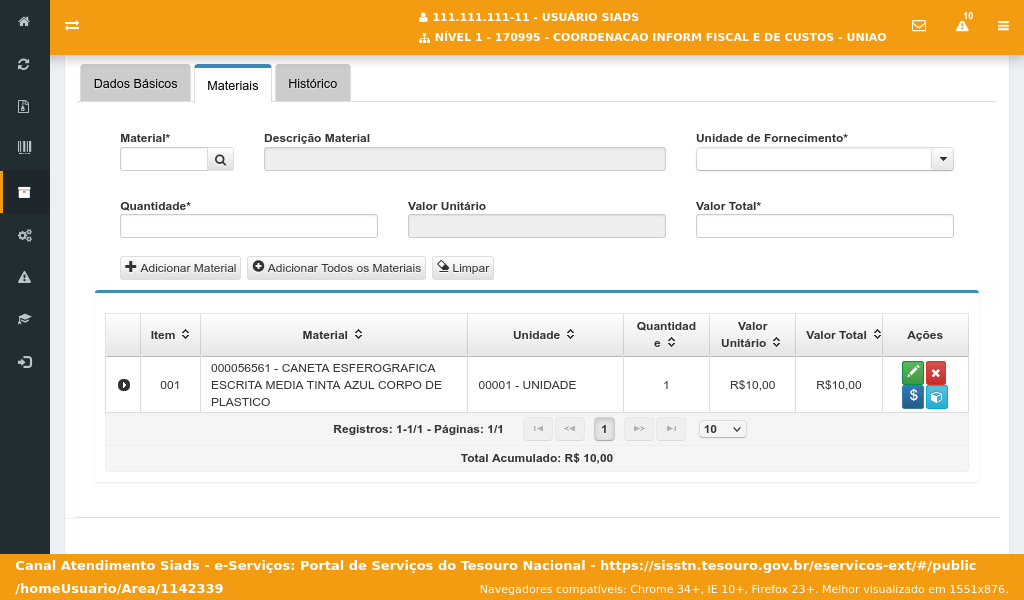Open Unidade de Fornecimento dropdown
Image resolution: width=1024 pixels, height=600 pixels.
click(942, 159)
